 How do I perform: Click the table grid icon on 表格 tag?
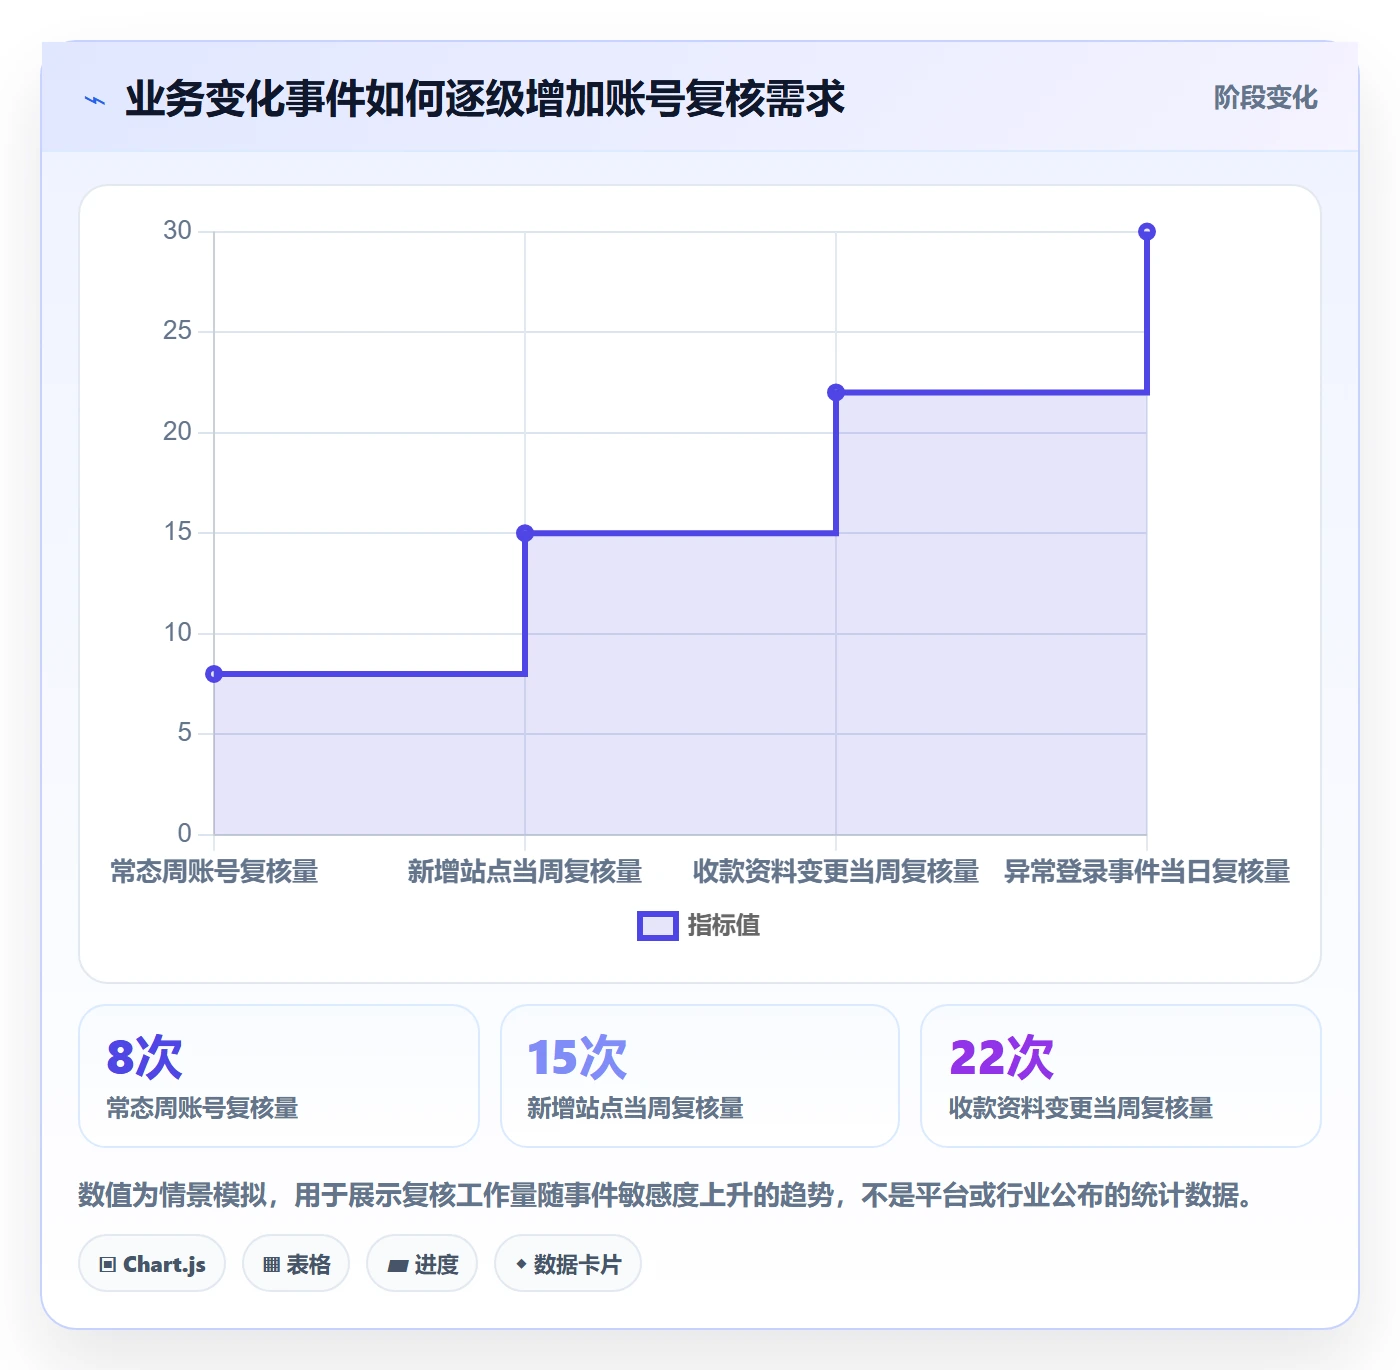coord(271,1265)
